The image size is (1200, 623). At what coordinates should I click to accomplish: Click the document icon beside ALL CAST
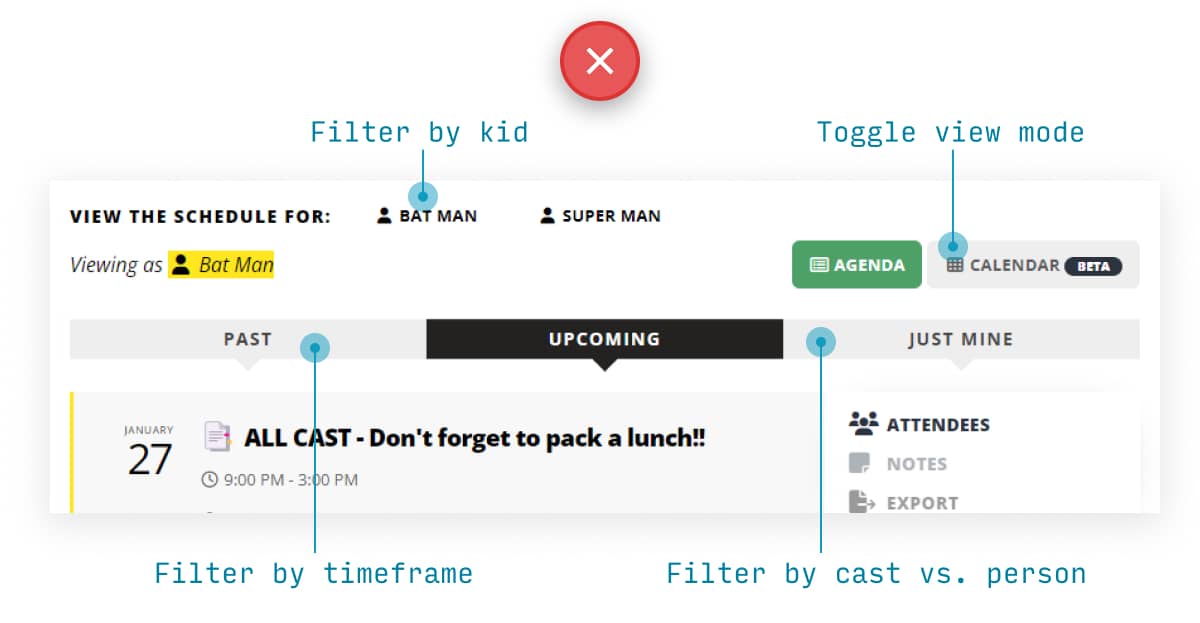pyautogui.click(x=218, y=436)
